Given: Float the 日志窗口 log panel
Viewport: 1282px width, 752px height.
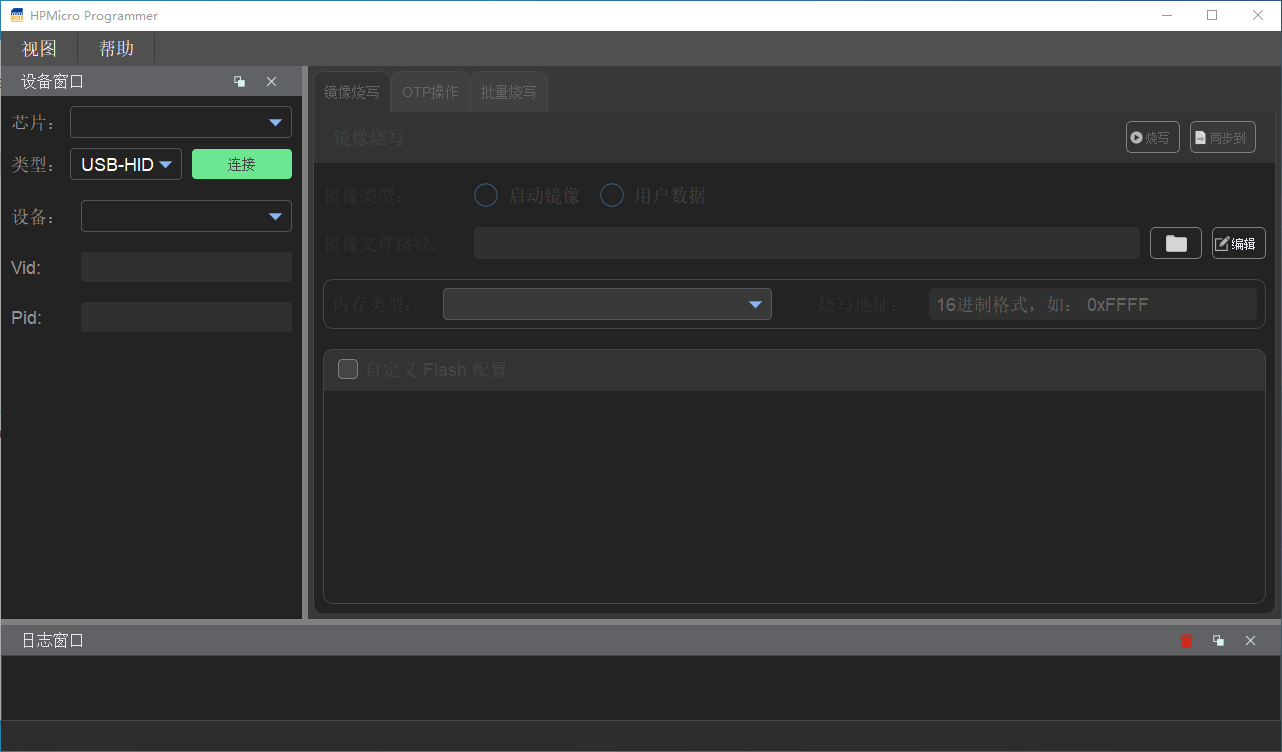Looking at the screenshot, I should tap(1218, 641).
